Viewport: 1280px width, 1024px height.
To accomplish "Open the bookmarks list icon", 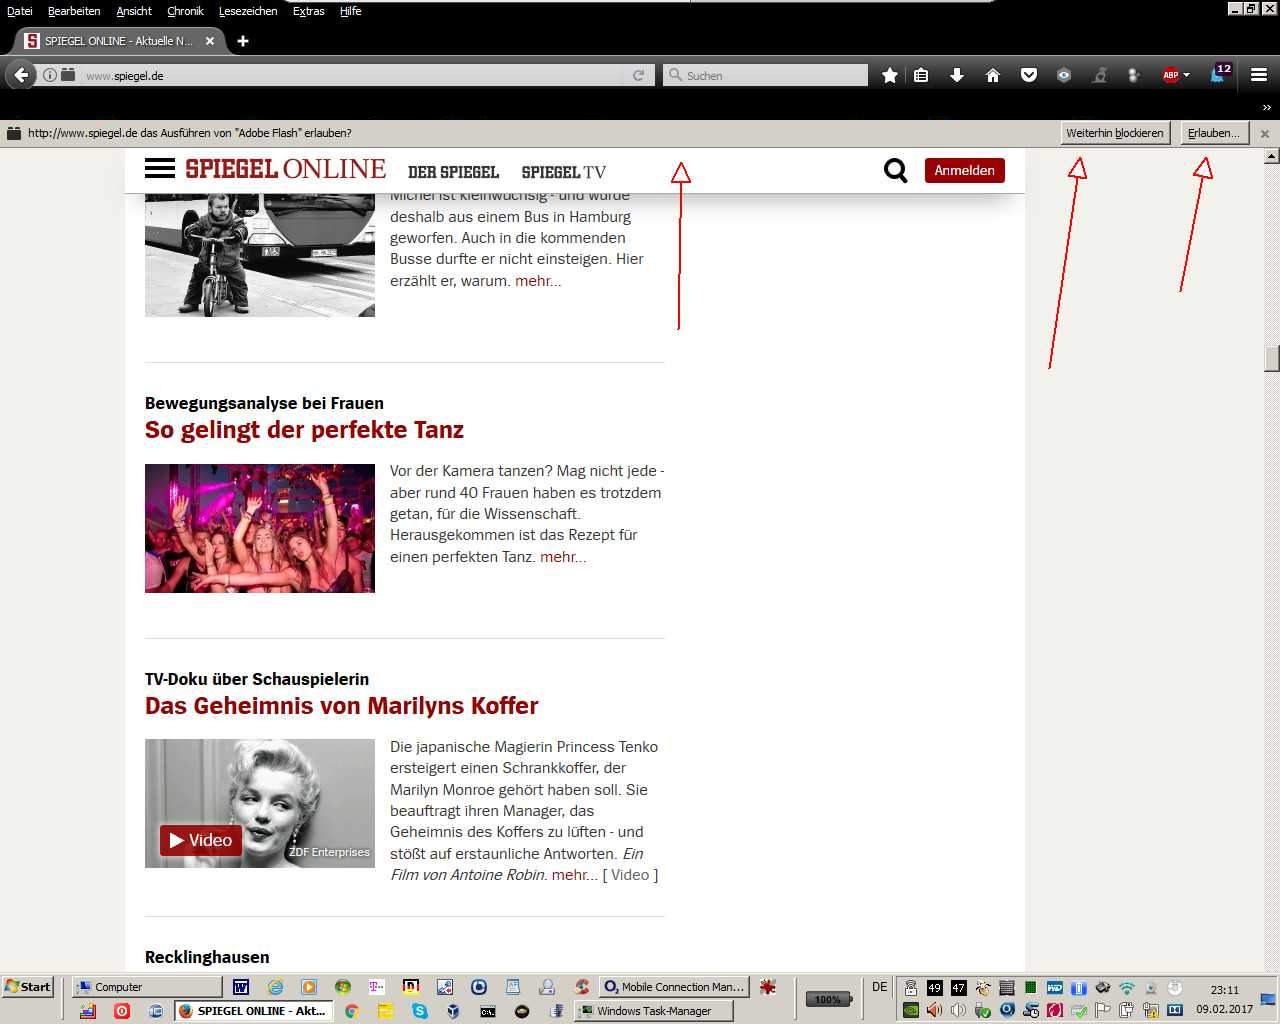I will coord(922,75).
